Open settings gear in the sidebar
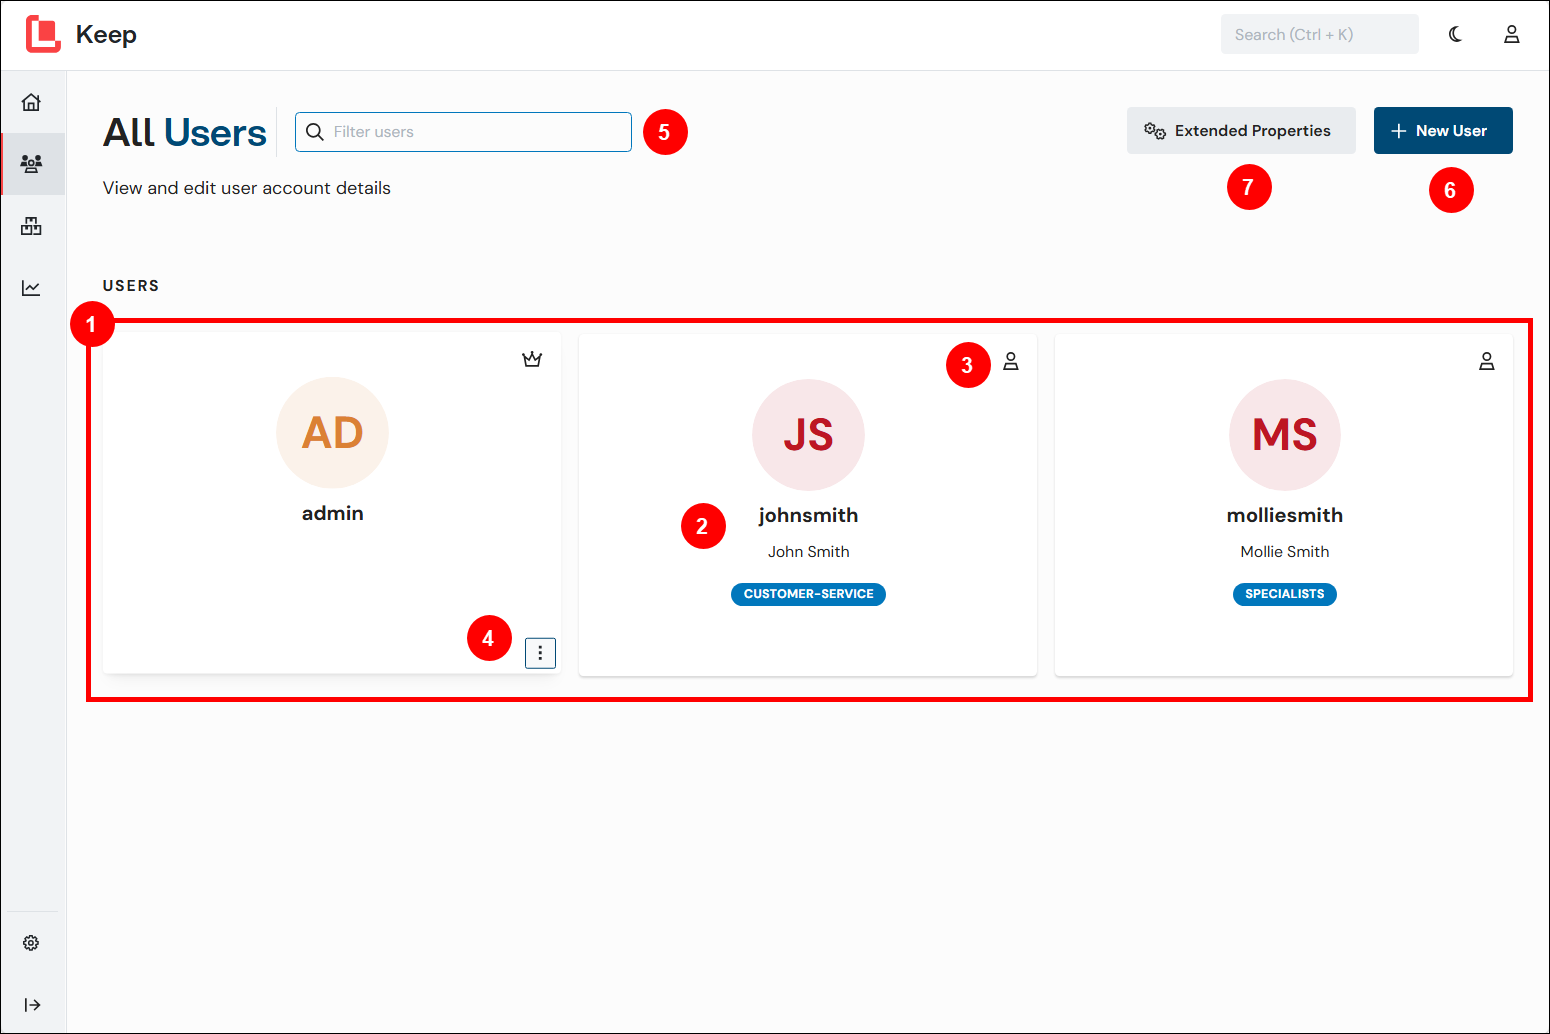This screenshot has height=1034, width=1550. click(31, 943)
